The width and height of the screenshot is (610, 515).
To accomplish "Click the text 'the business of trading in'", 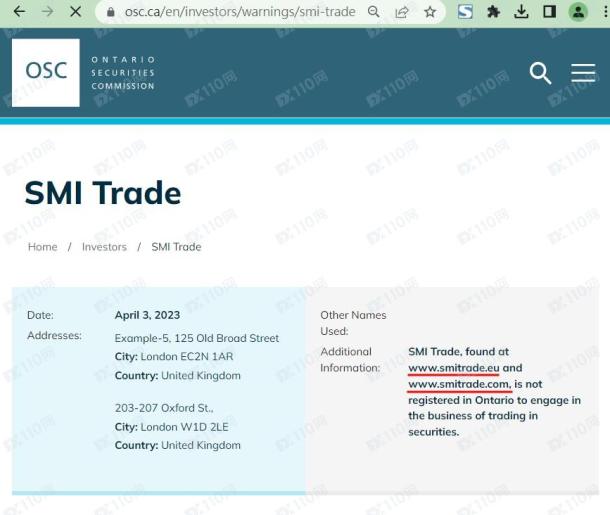I will (473, 416).
